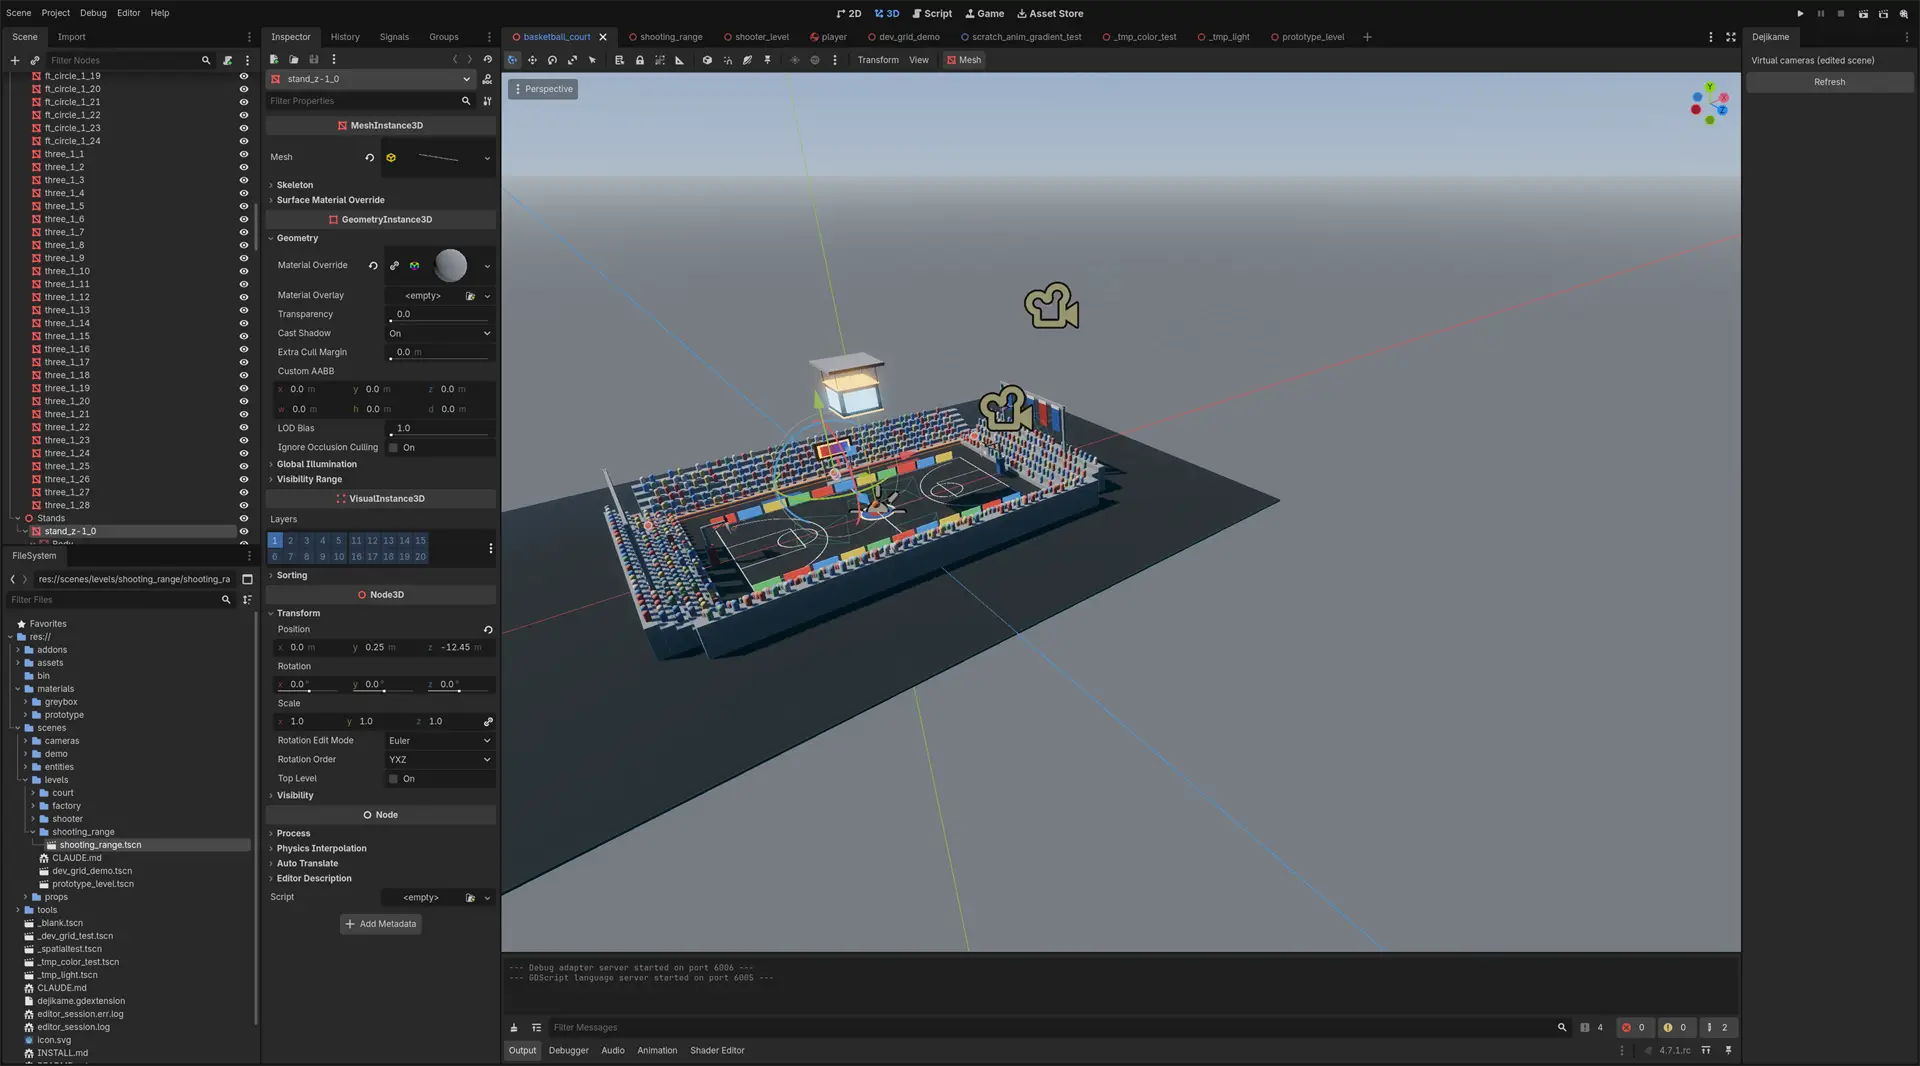Create a new resource in Inspector
This screenshot has width=1920, height=1066.
[274, 59]
